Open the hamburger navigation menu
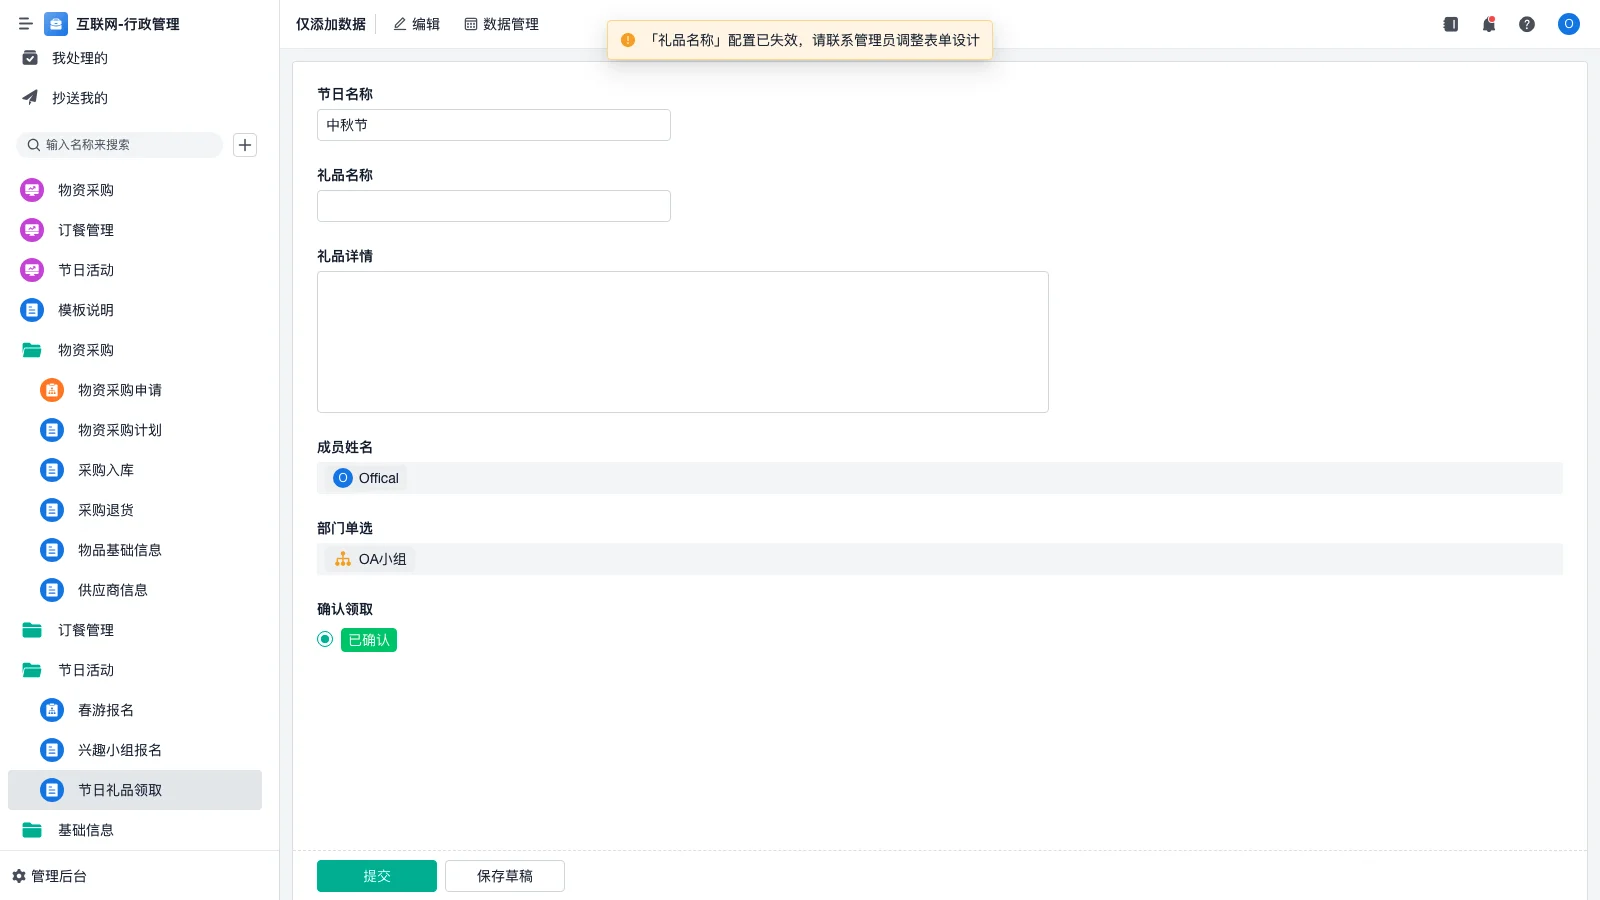This screenshot has width=1600, height=900. [26, 24]
